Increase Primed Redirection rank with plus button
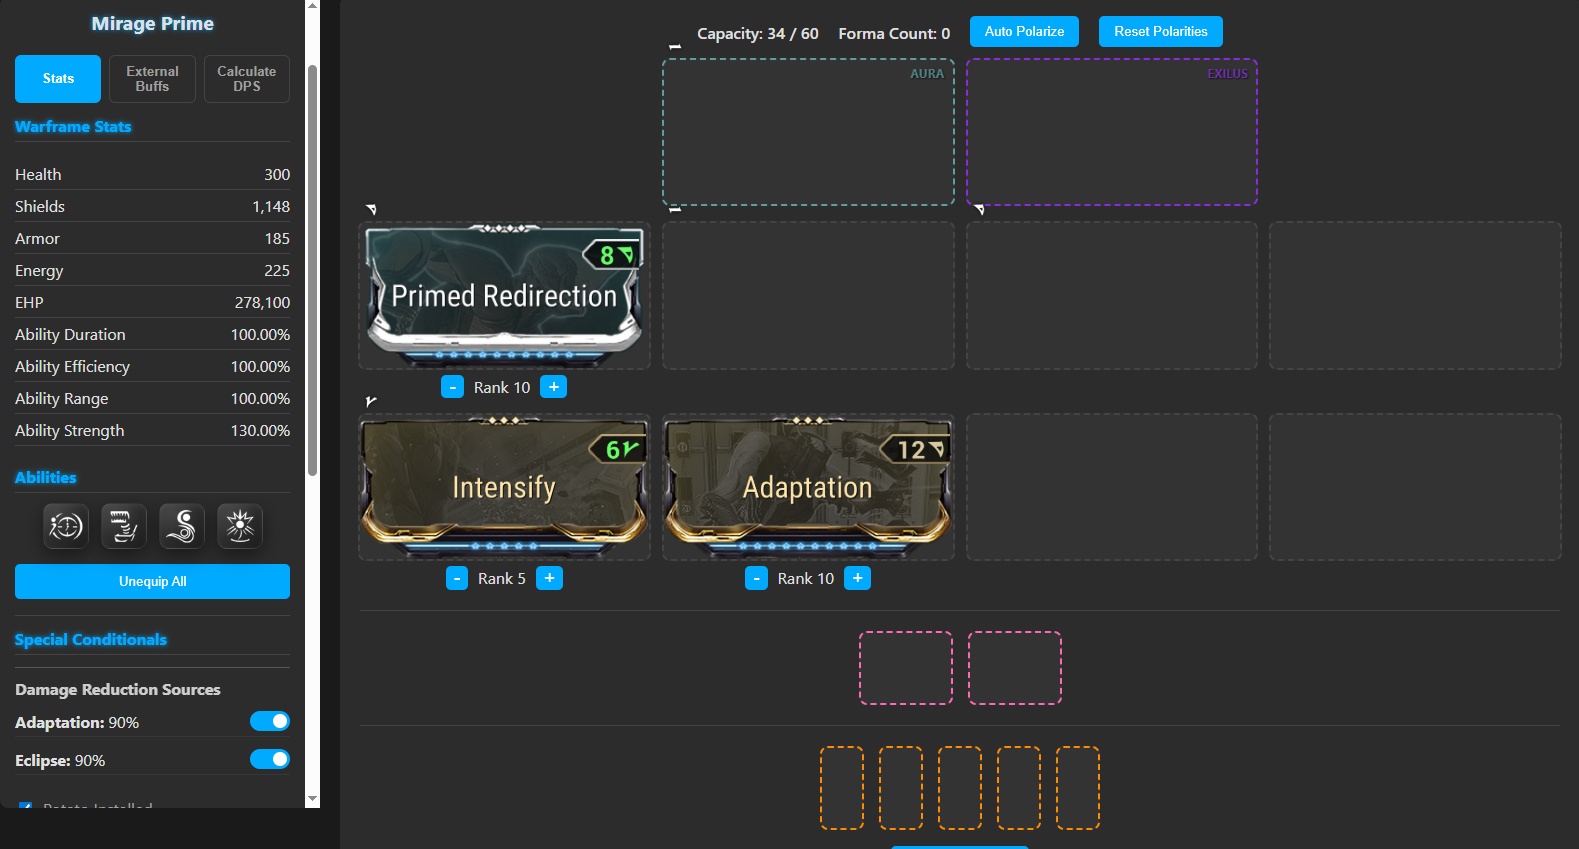 point(554,387)
